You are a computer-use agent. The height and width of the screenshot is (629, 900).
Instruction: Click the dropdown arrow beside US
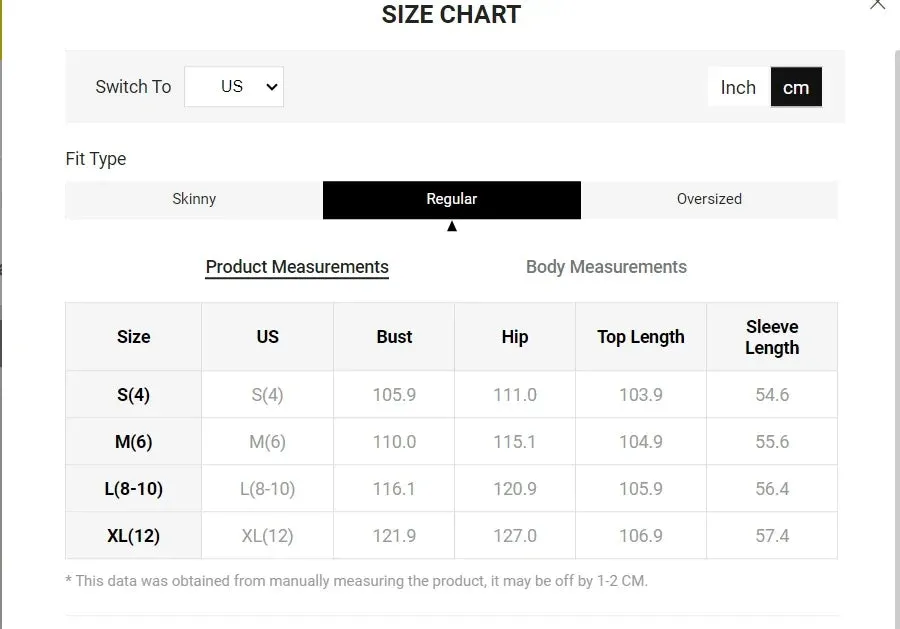[271, 87]
